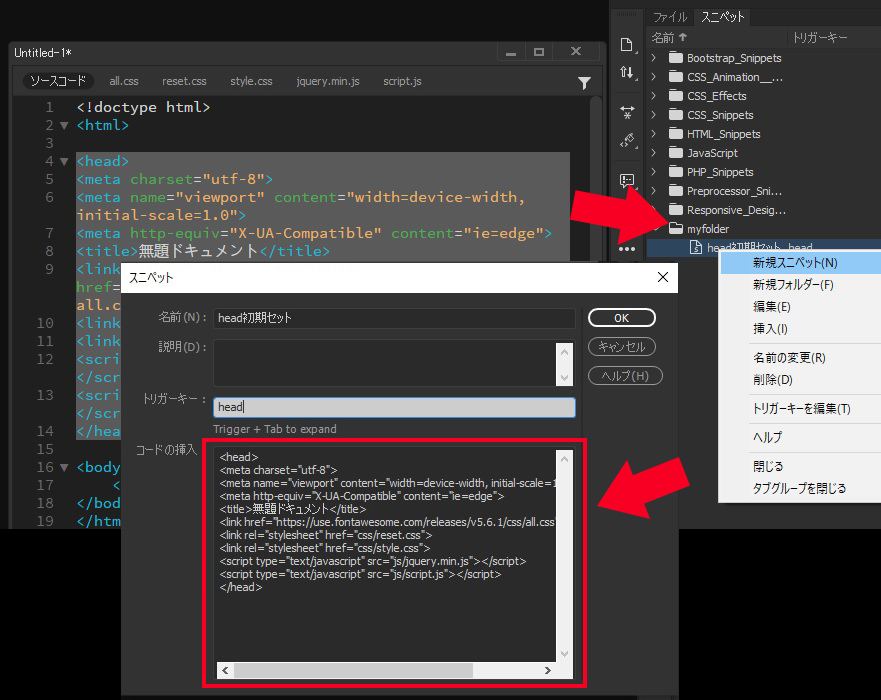Close the snippet dialog with X
The height and width of the screenshot is (700, 881).
(x=663, y=277)
